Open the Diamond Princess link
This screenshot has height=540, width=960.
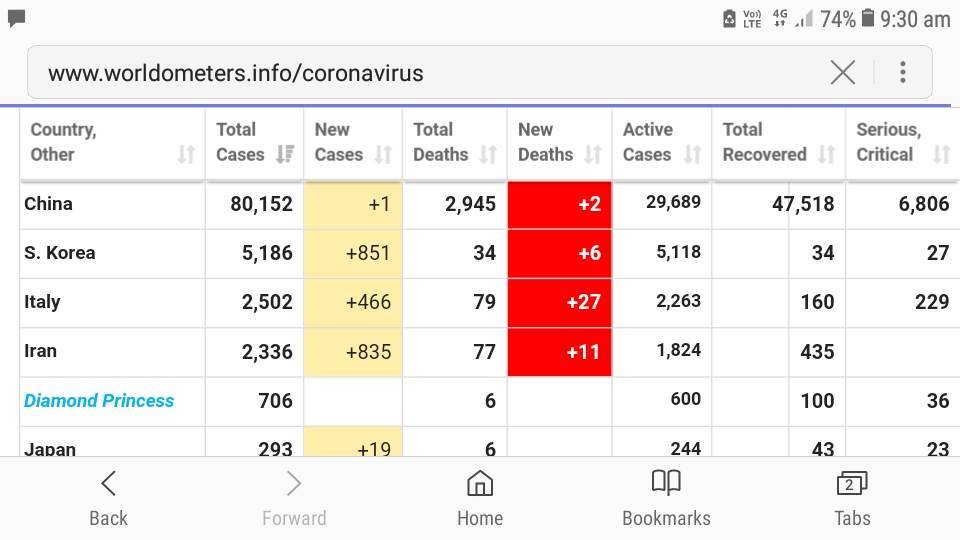pos(99,401)
